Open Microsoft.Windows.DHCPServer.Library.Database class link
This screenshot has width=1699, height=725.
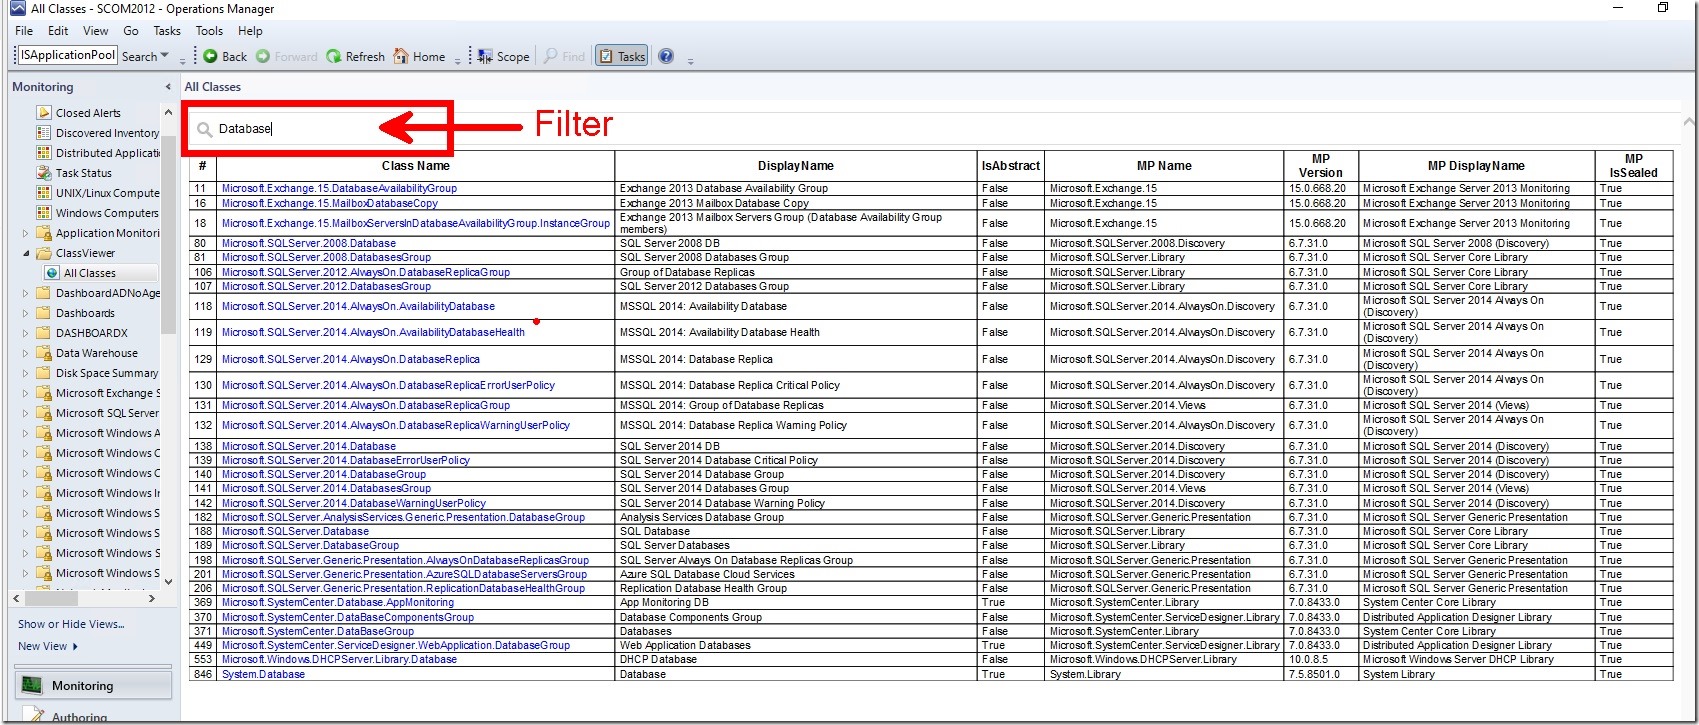[x=339, y=660]
